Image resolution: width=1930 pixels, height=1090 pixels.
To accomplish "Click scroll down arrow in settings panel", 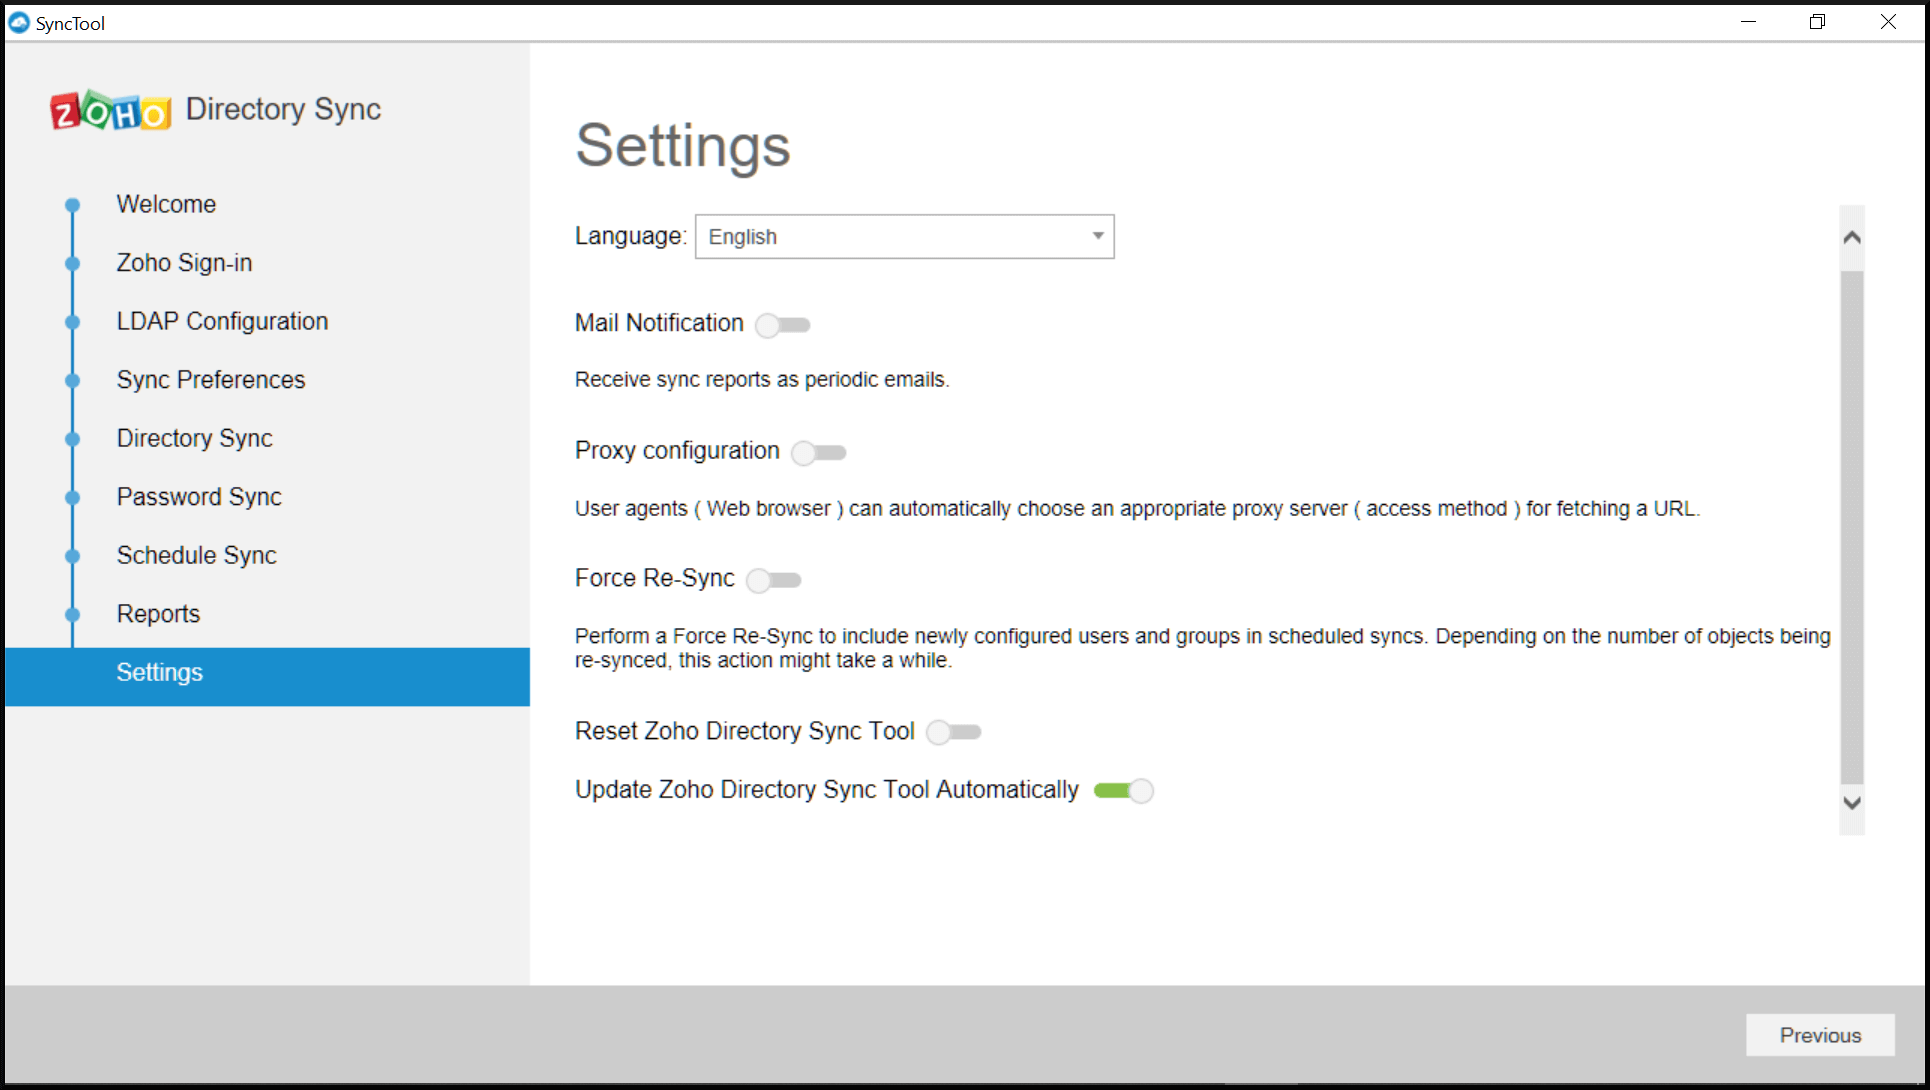I will click(x=1851, y=803).
